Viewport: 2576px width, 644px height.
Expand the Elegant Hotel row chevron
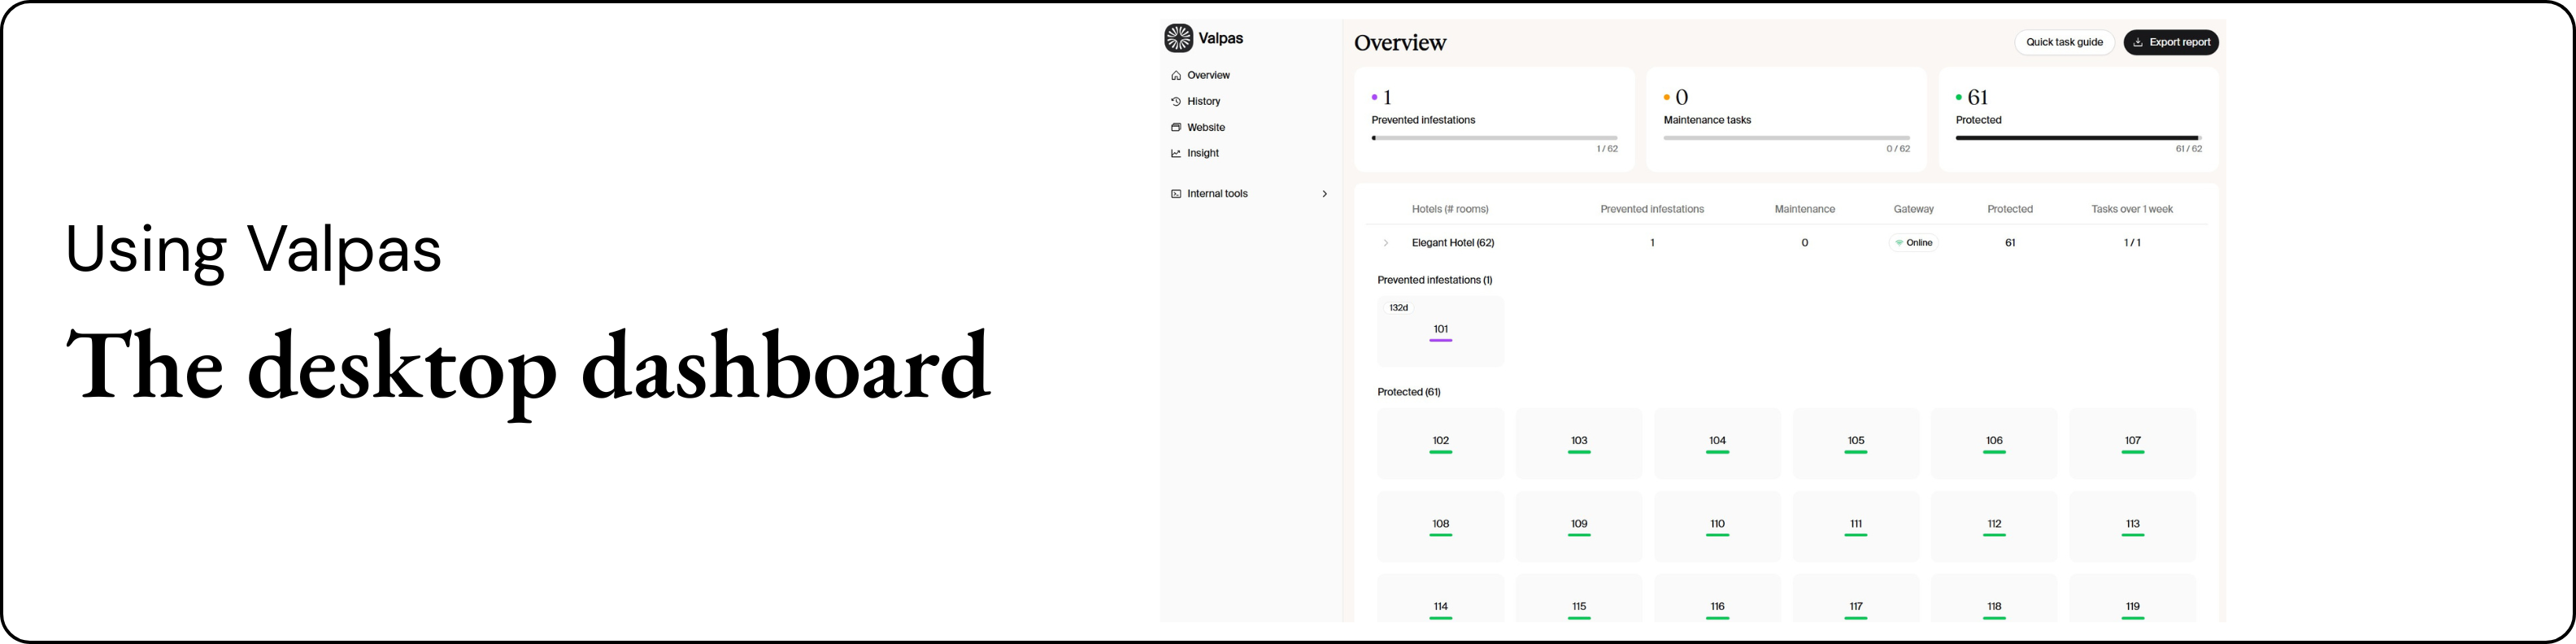point(1386,243)
